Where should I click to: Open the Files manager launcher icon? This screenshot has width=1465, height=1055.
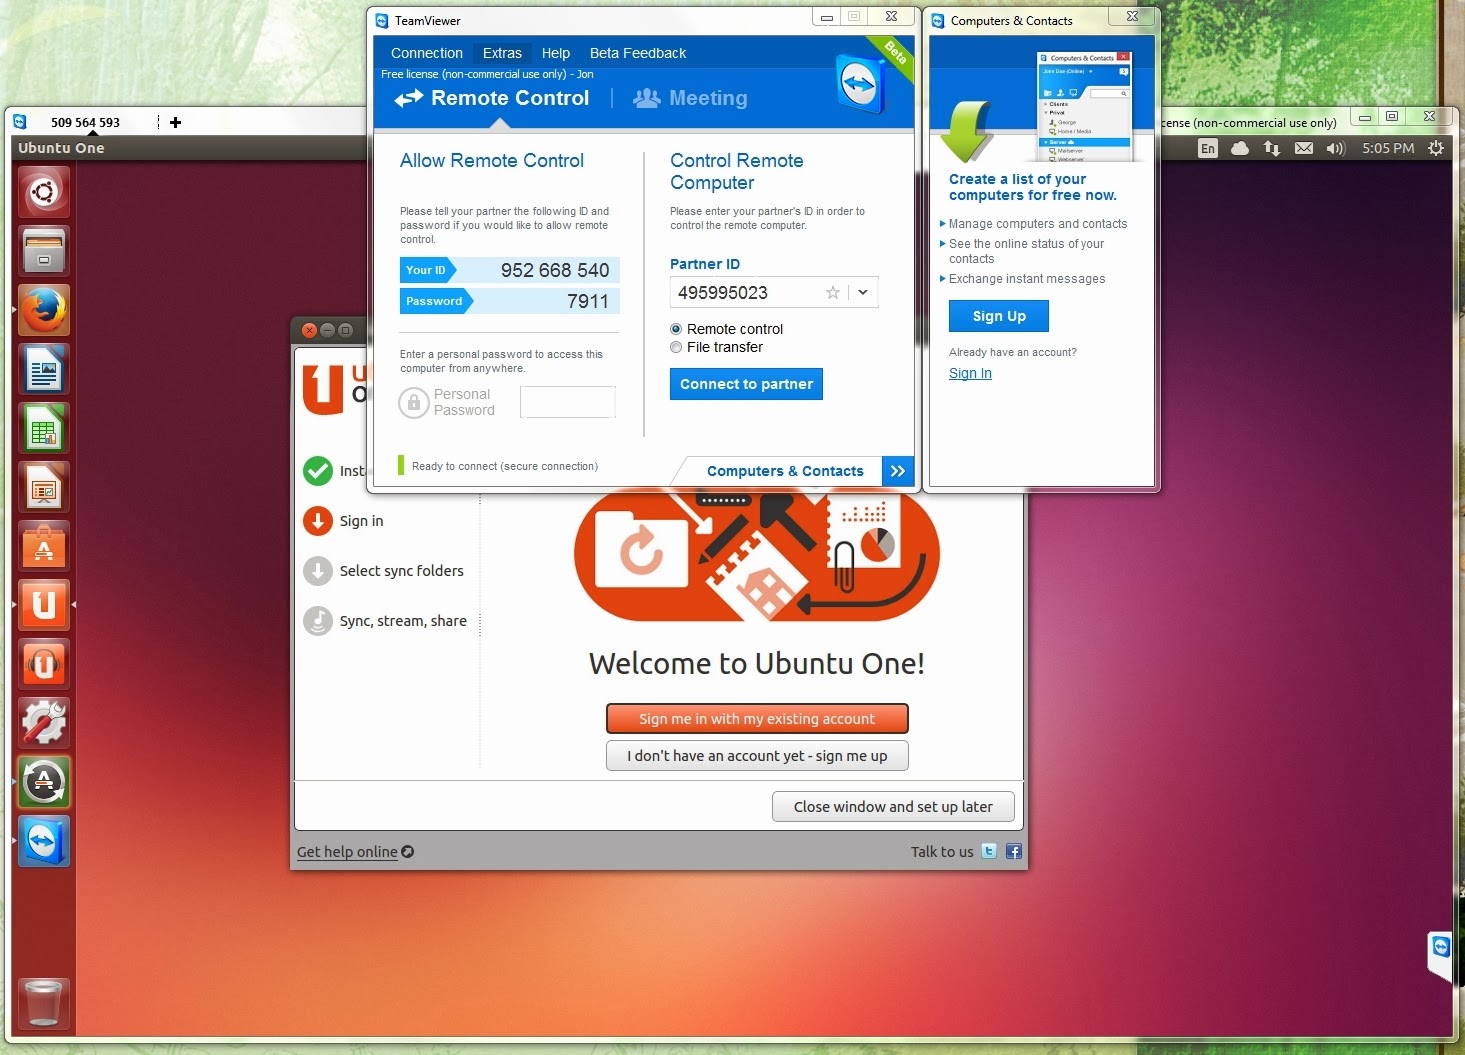coord(44,250)
